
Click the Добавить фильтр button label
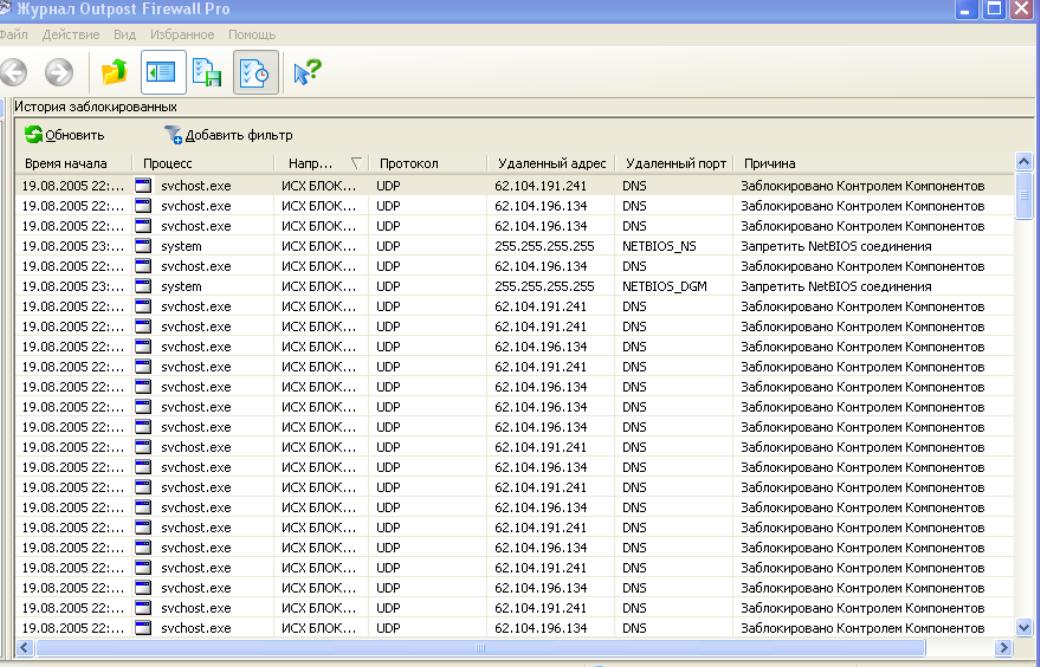pos(239,135)
